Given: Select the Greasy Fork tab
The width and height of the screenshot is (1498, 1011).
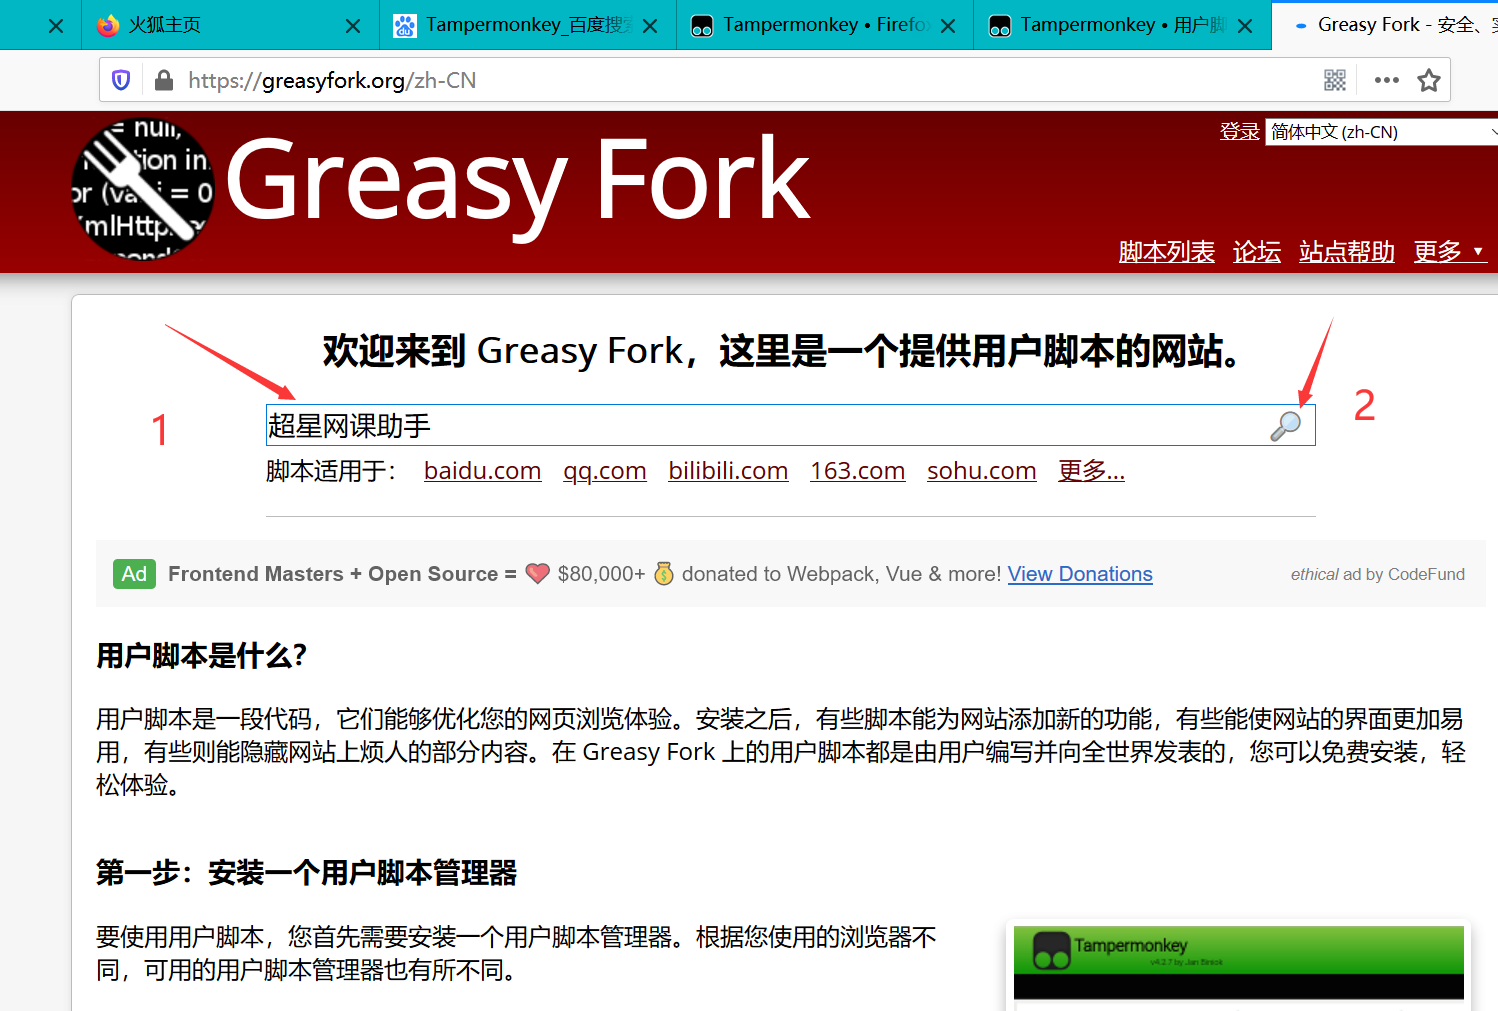Looking at the screenshot, I should [x=1385, y=25].
